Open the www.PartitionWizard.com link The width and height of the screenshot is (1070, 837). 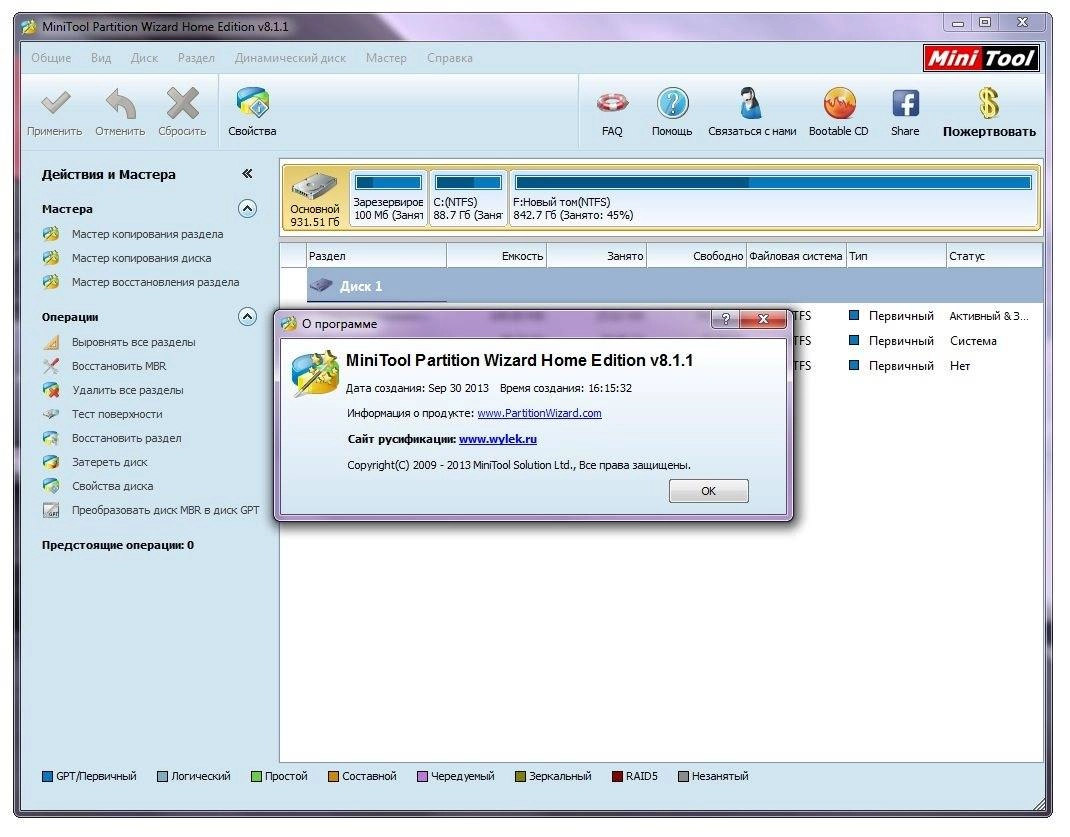(x=539, y=413)
